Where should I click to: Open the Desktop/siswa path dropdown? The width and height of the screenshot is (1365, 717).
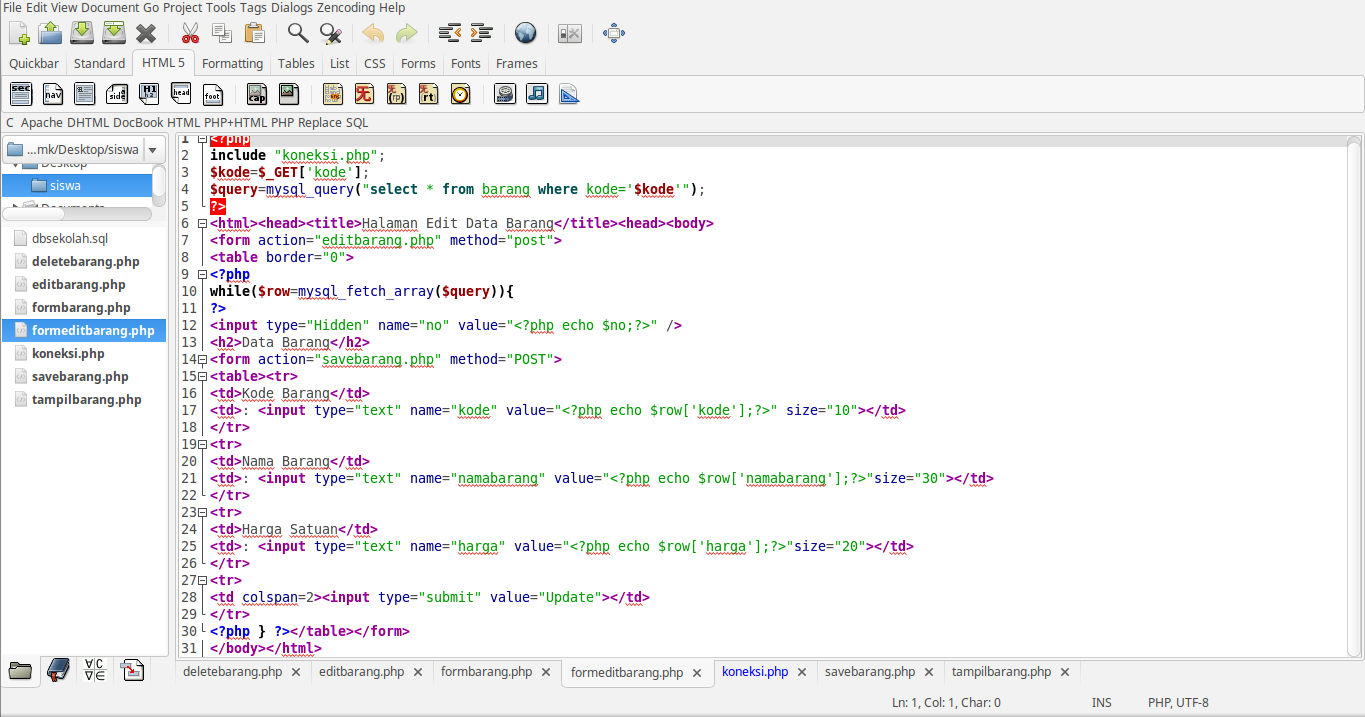pos(152,150)
